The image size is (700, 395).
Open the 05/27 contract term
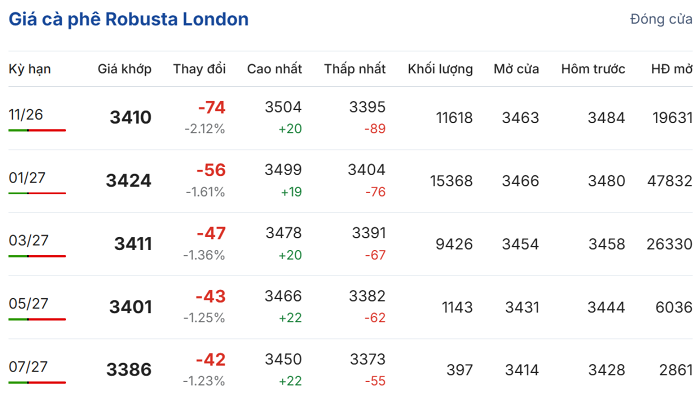click(28, 304)
